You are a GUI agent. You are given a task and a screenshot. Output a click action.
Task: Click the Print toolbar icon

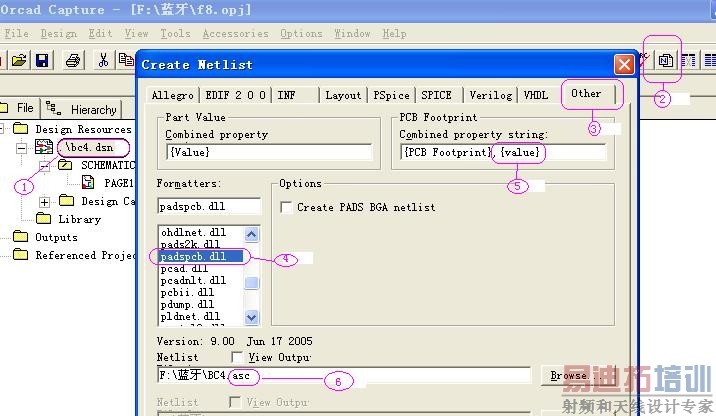73,60
